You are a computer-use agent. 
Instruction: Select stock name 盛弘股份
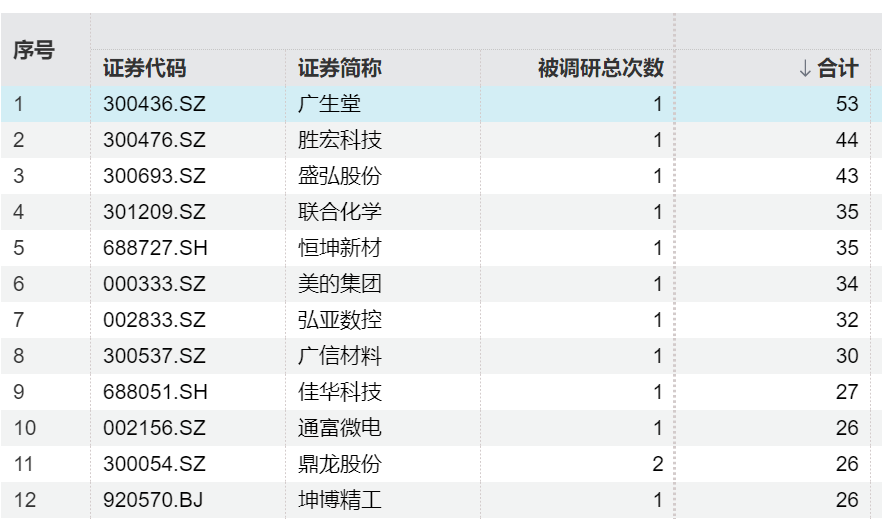(x=340, y=176)
